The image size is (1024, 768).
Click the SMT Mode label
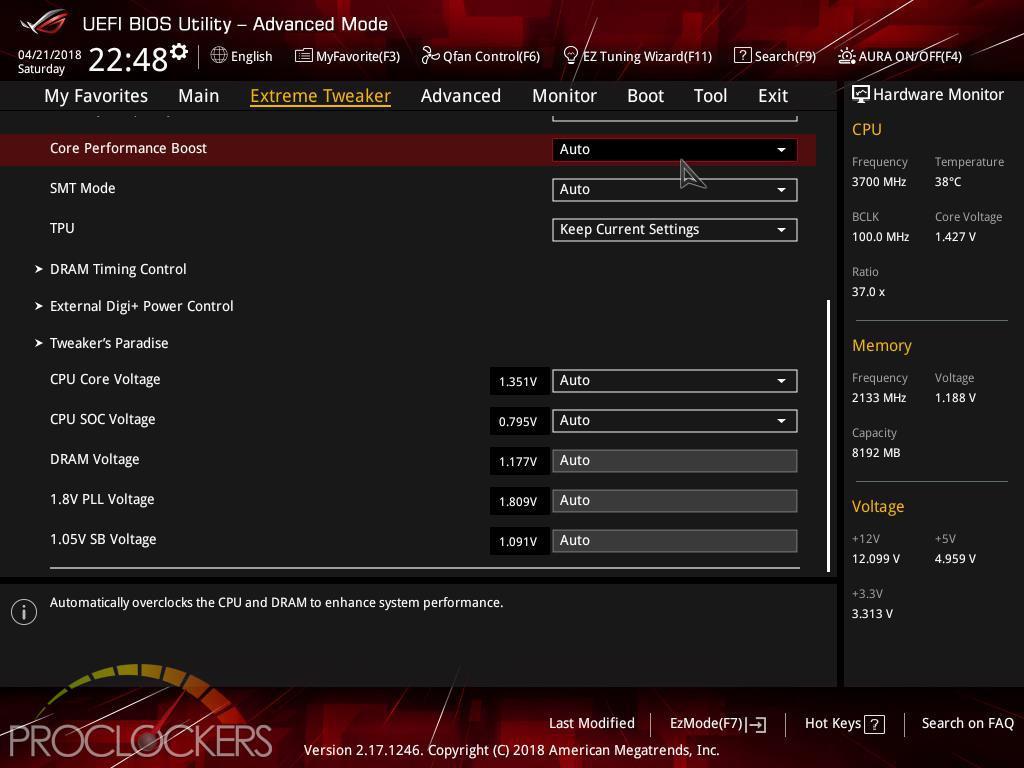[82, 188]
